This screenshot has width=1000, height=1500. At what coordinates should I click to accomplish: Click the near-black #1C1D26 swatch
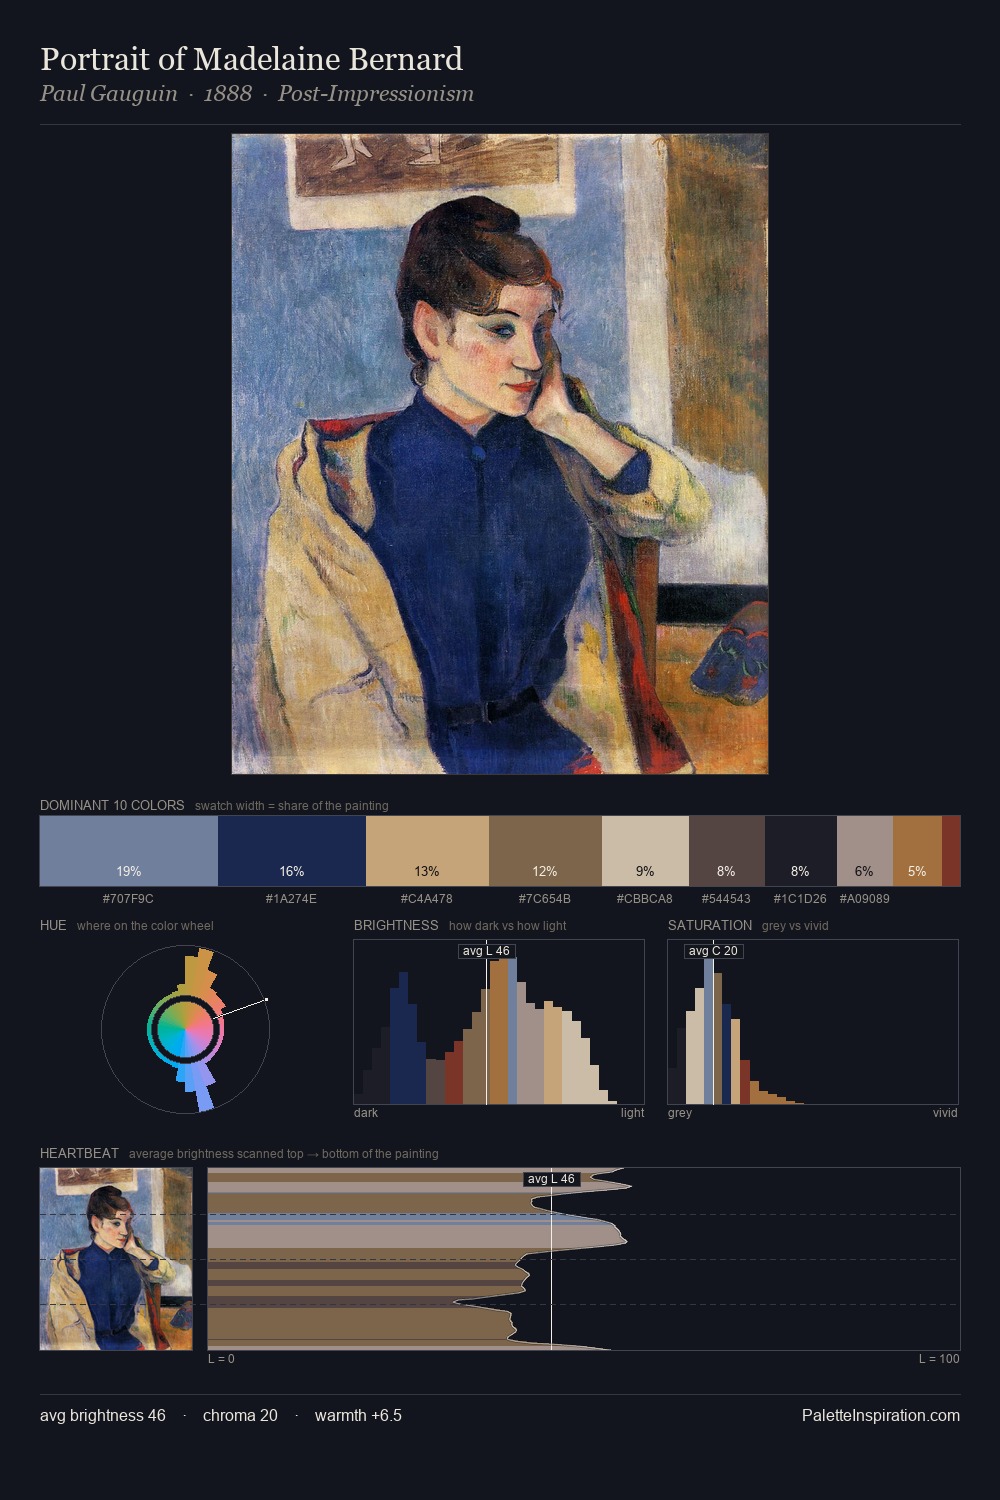(801, 851)
